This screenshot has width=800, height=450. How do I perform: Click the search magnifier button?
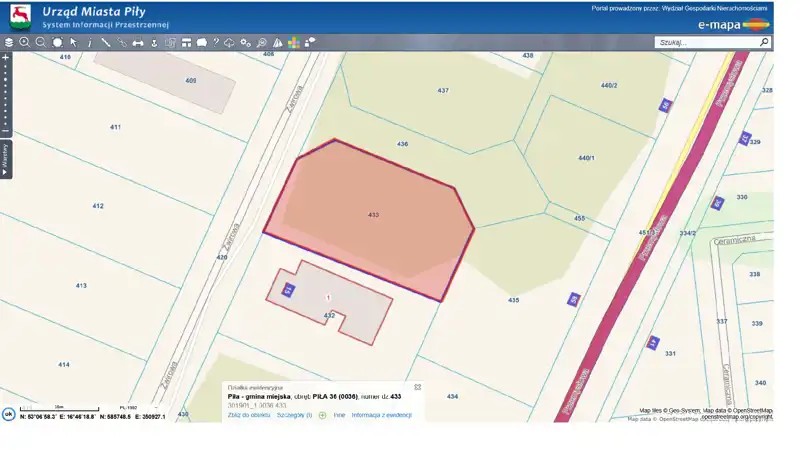(765, 43)
